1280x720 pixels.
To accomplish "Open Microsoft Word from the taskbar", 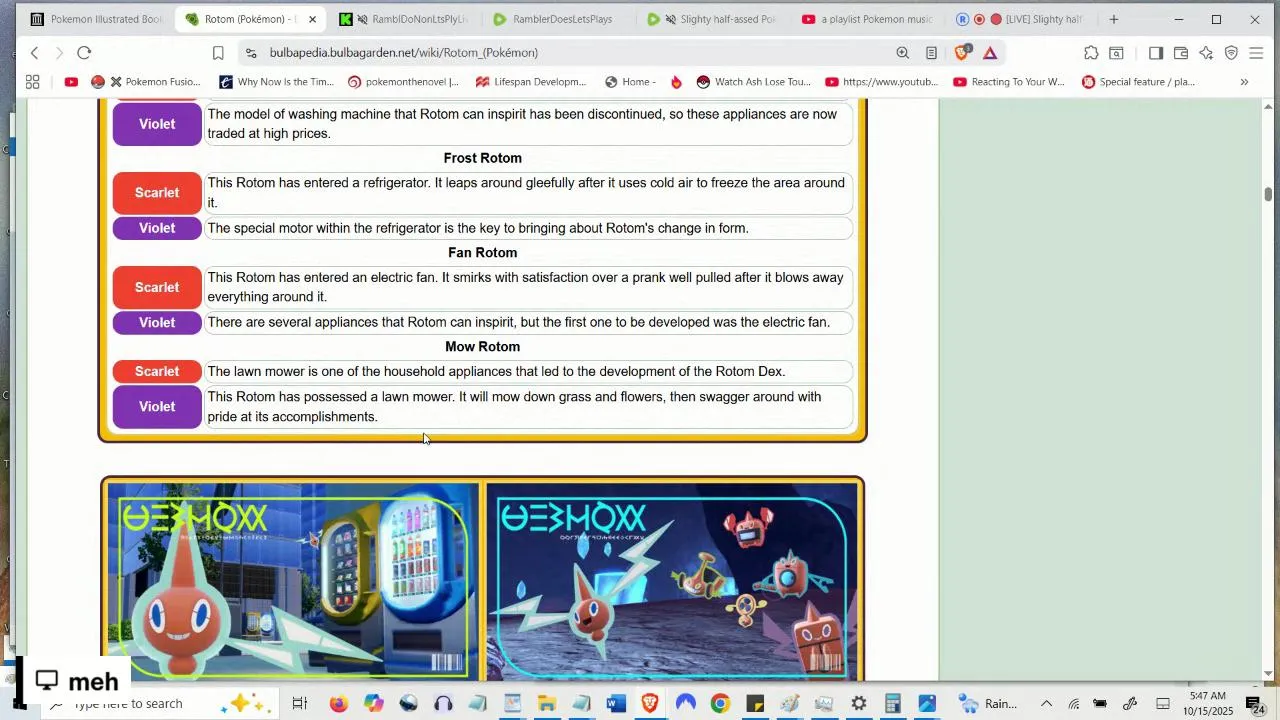I will pos(616,704).
